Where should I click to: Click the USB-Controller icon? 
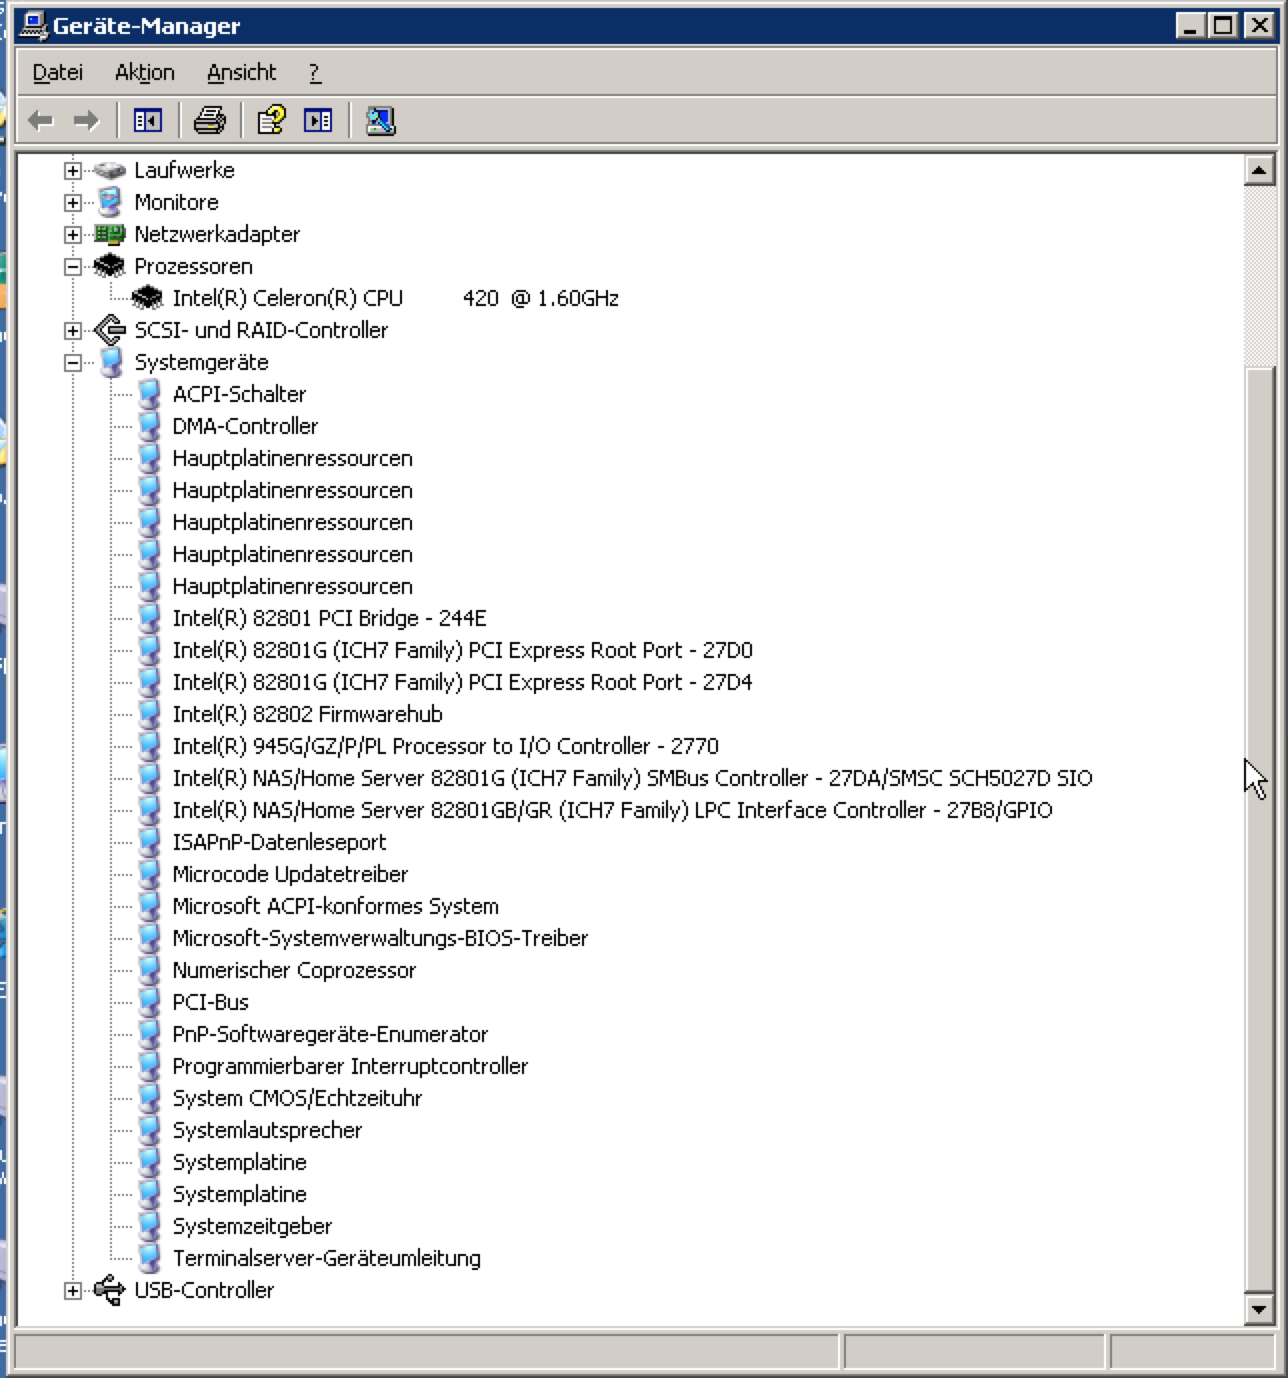109,1290
